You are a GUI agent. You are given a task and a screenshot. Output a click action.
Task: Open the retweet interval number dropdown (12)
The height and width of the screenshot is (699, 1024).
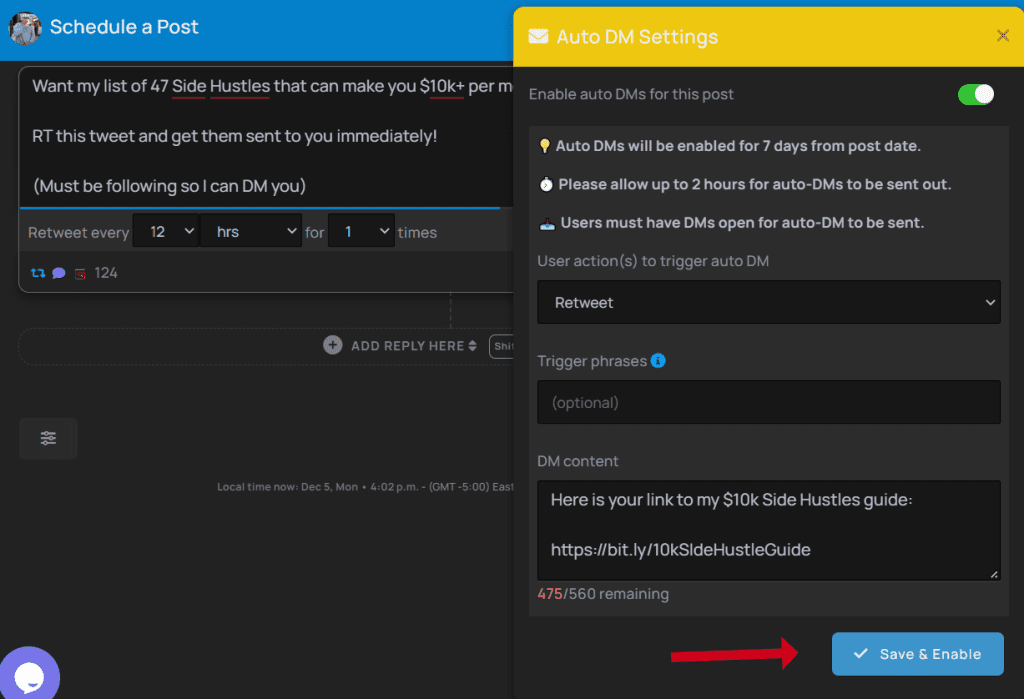[166, 232]
